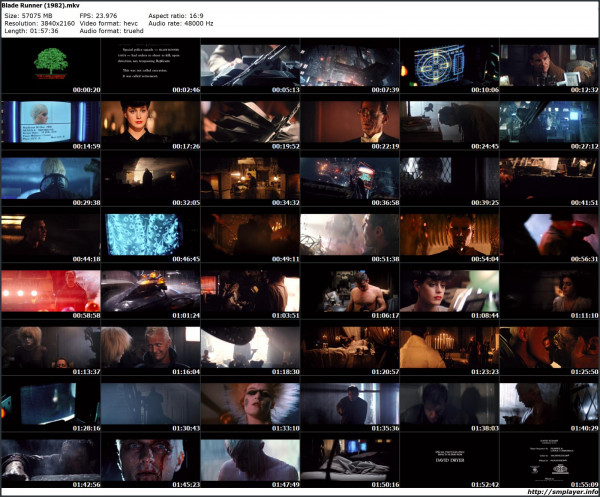The height and width of the screenshot is (497, 600).
Task: Open the frame stamped 00:46:45
Action: click(150, 235)
